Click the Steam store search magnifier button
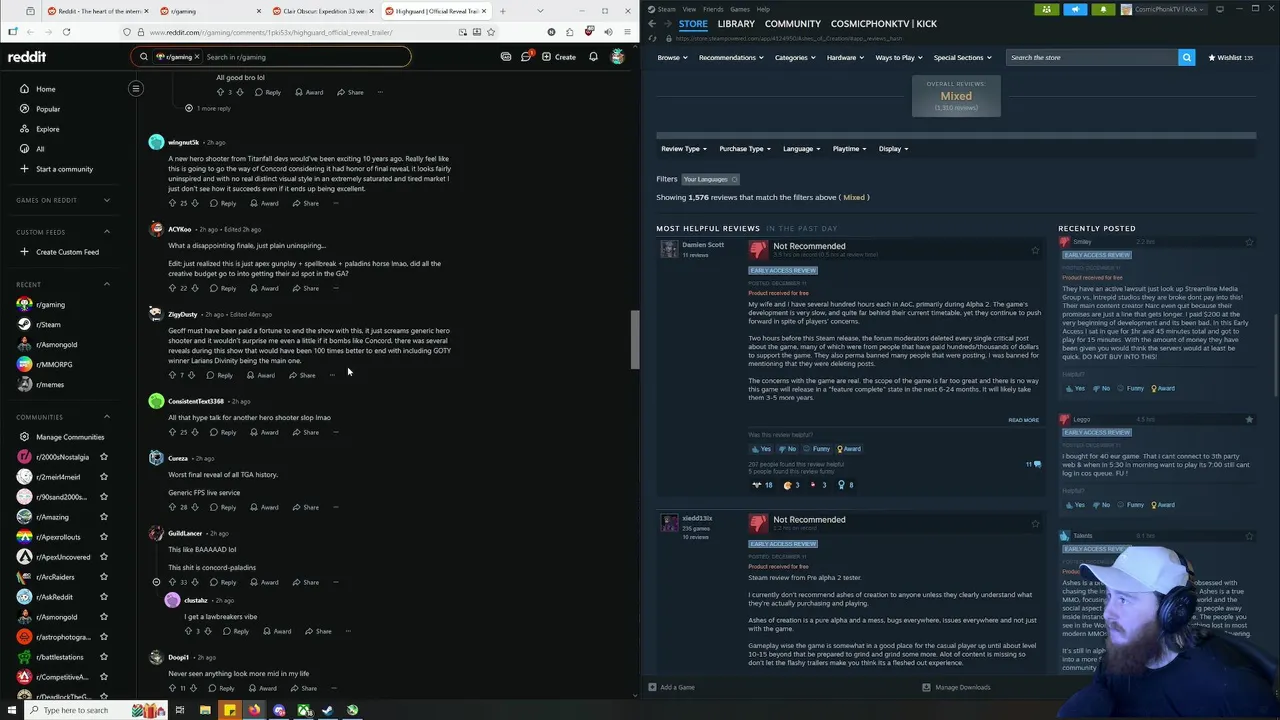1280x720 pixels. [x=1186, y=57]
